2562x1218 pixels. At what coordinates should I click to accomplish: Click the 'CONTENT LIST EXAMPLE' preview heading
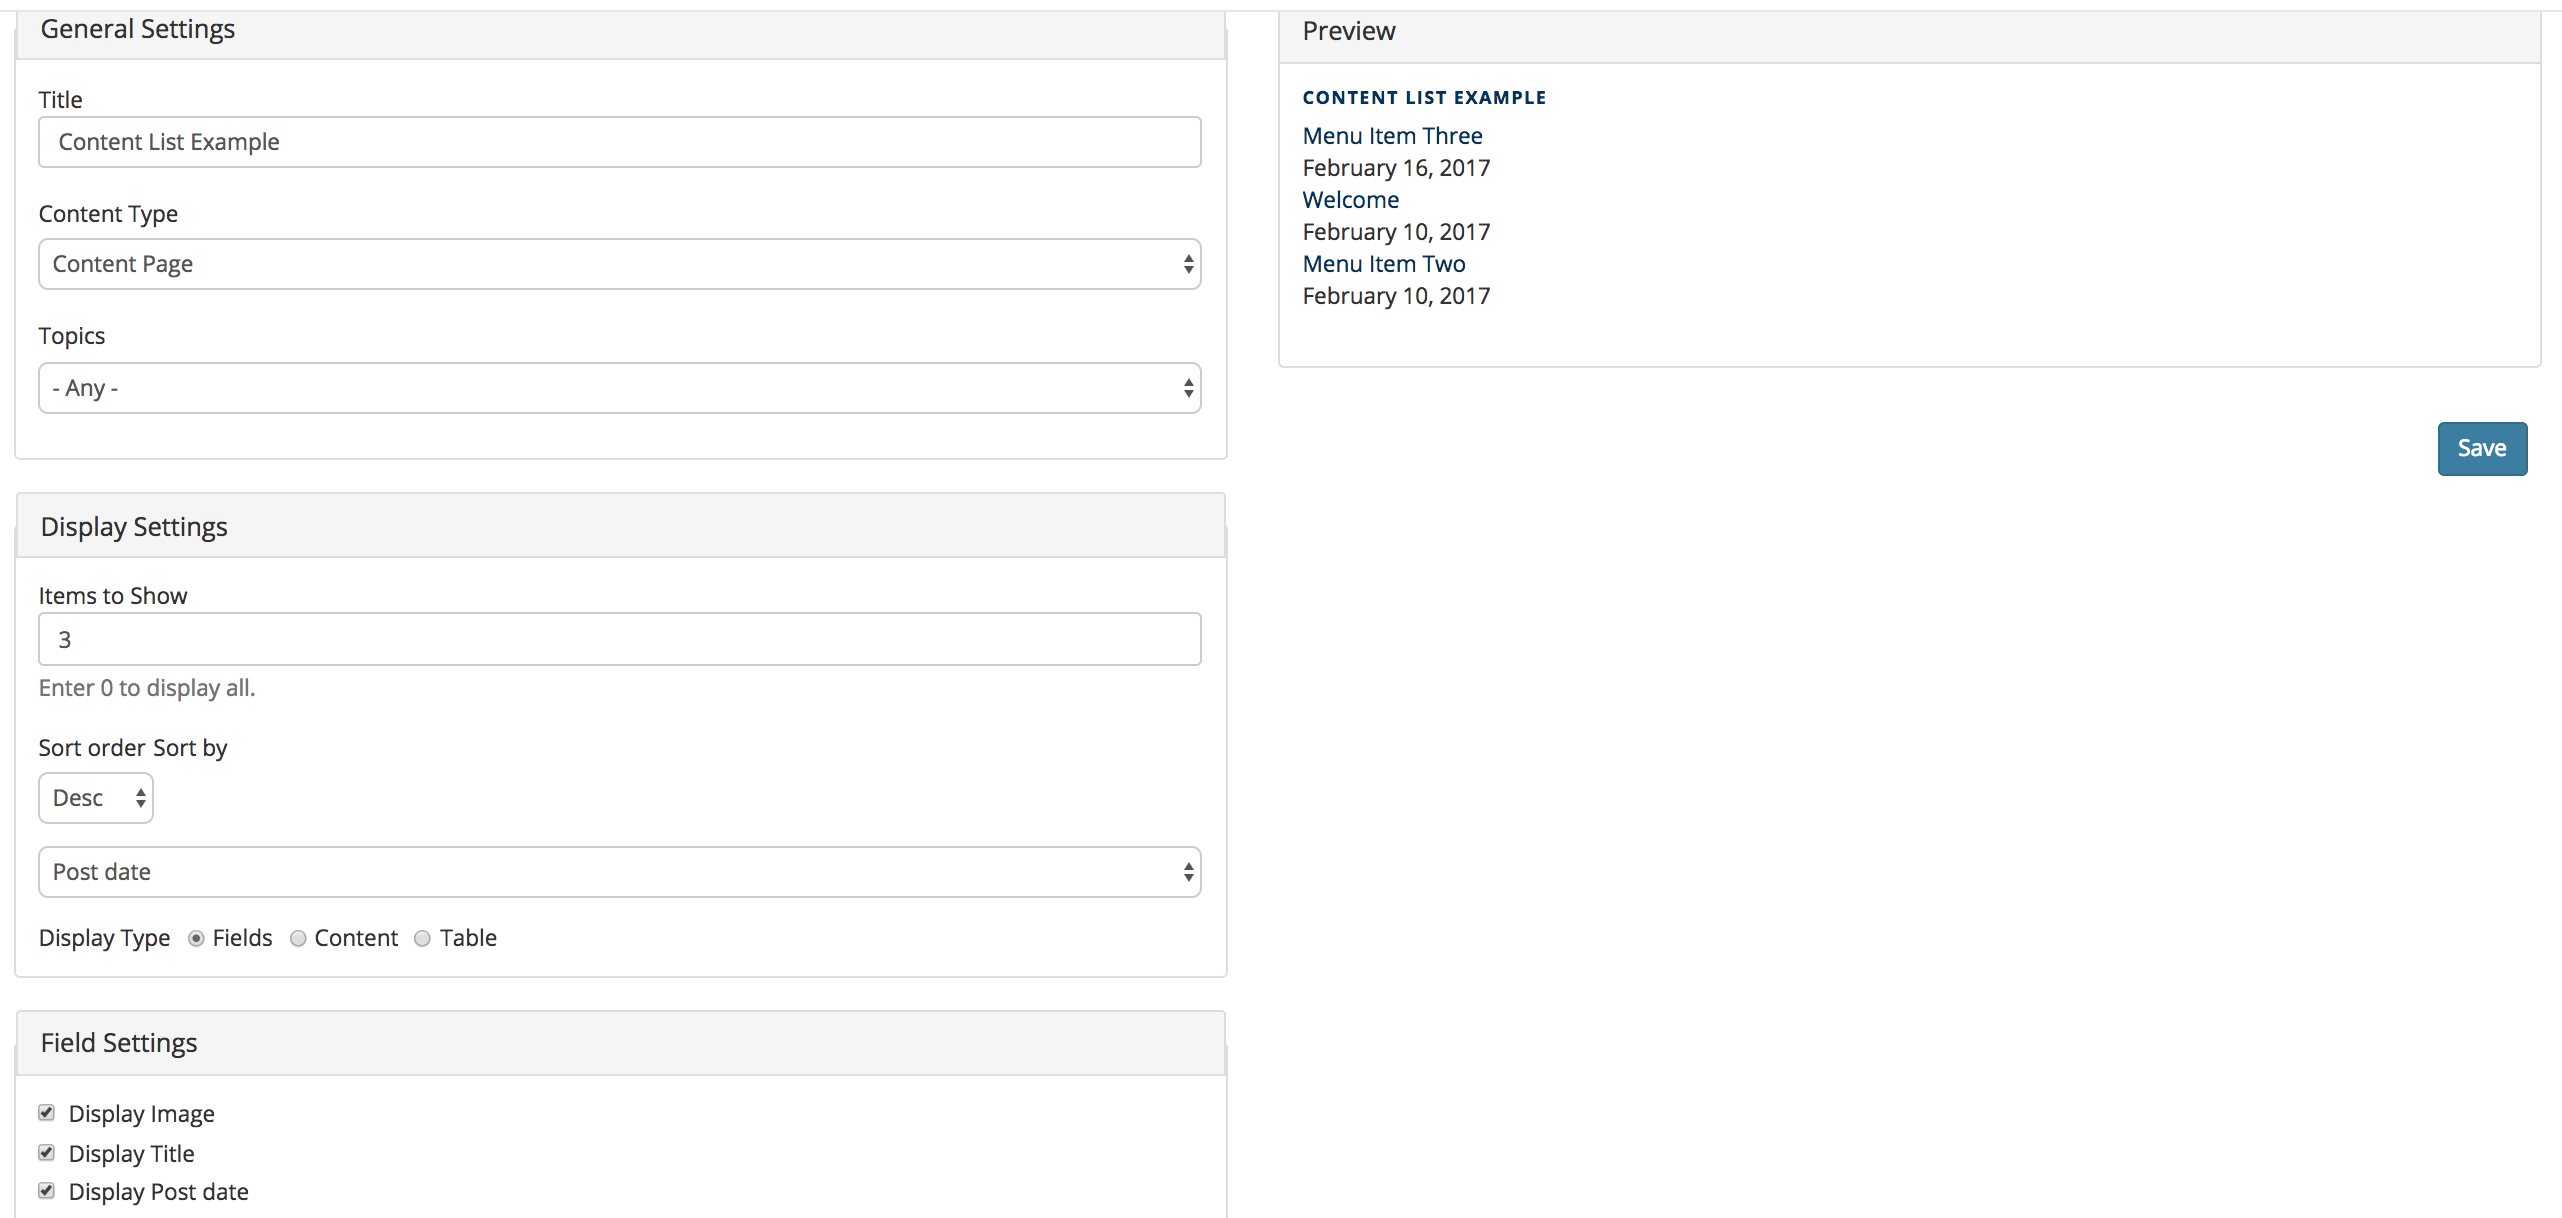[1424, 98]
